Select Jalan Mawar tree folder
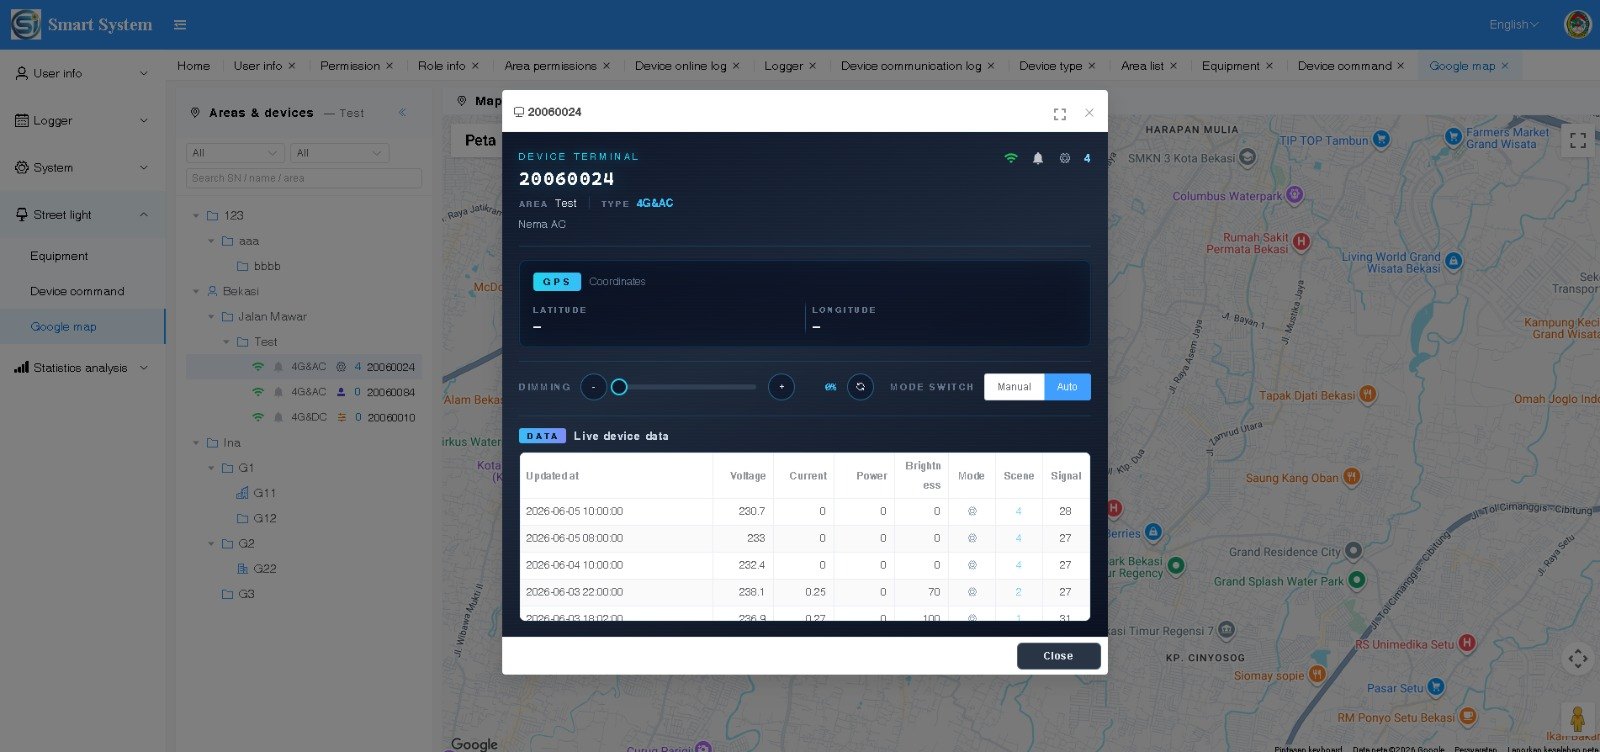 click(272, 316)
